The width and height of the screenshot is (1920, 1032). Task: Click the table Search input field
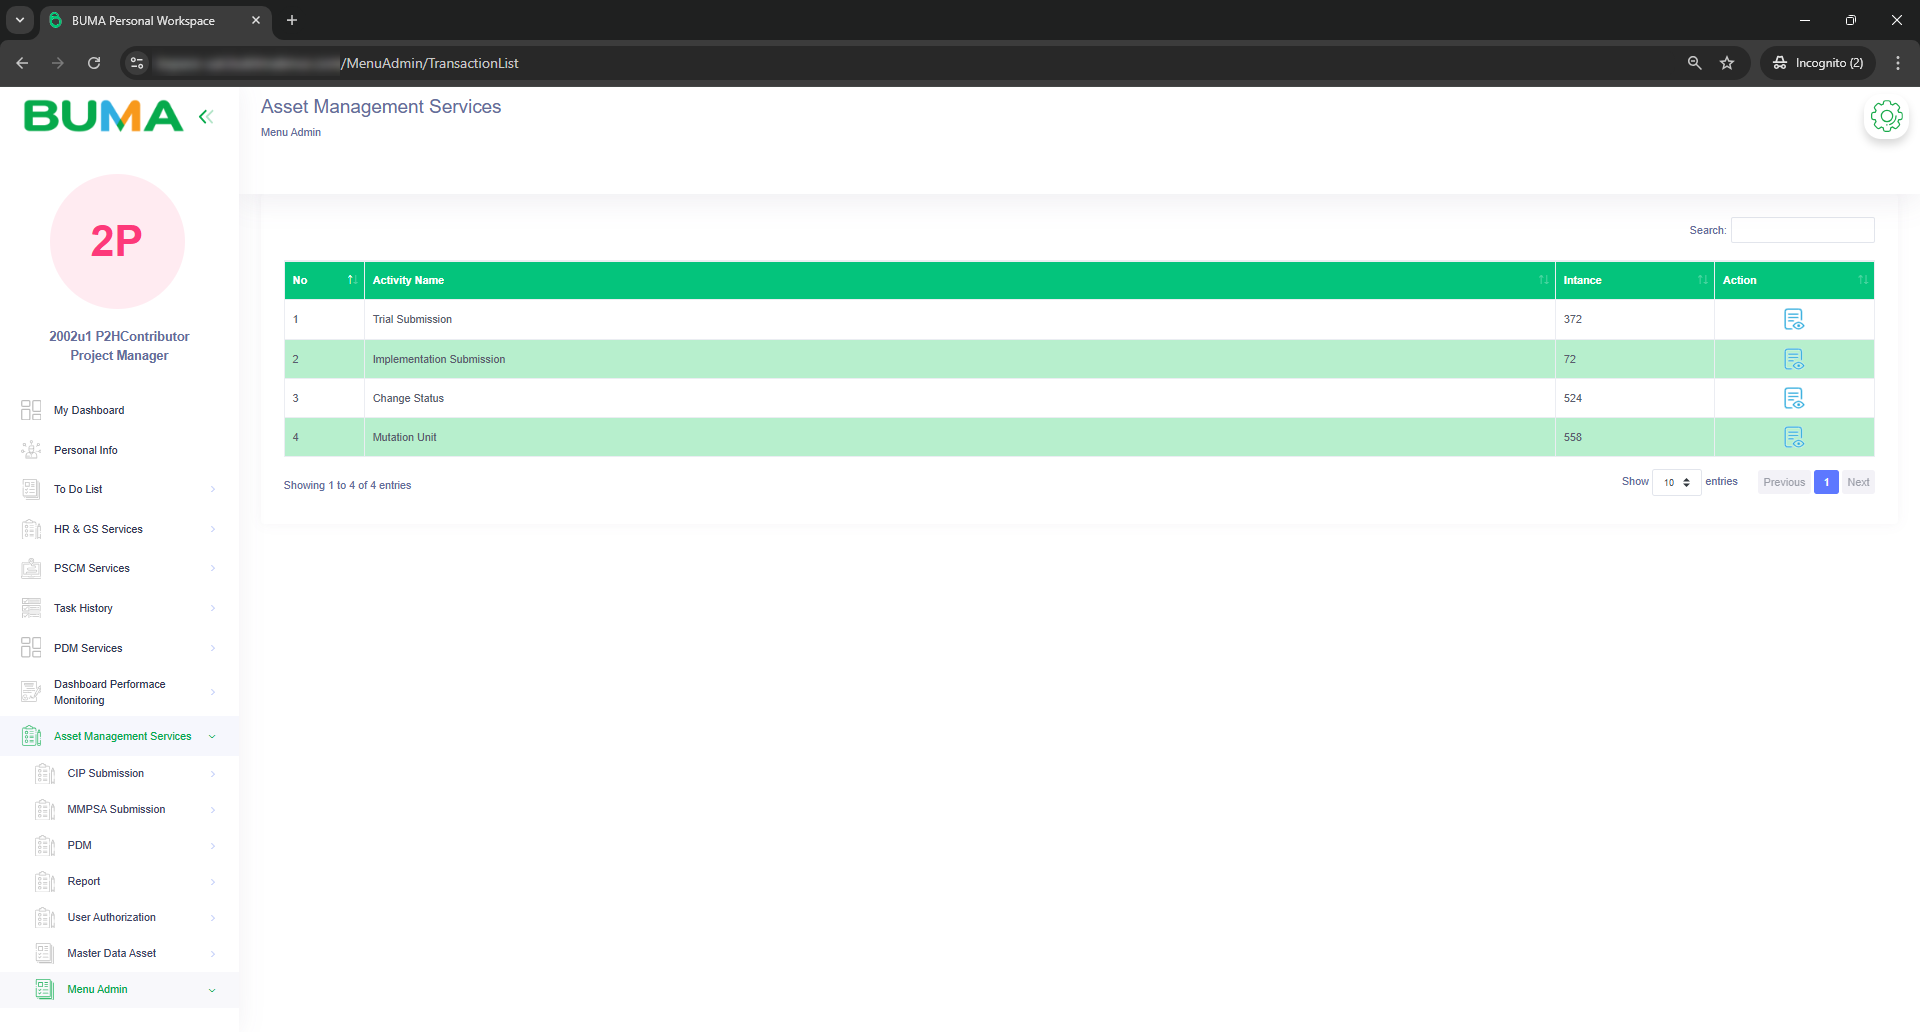1802,230
